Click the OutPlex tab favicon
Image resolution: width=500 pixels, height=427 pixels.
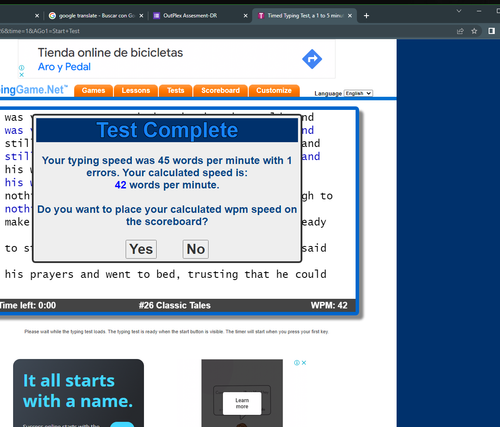click(x=156, y=16)
